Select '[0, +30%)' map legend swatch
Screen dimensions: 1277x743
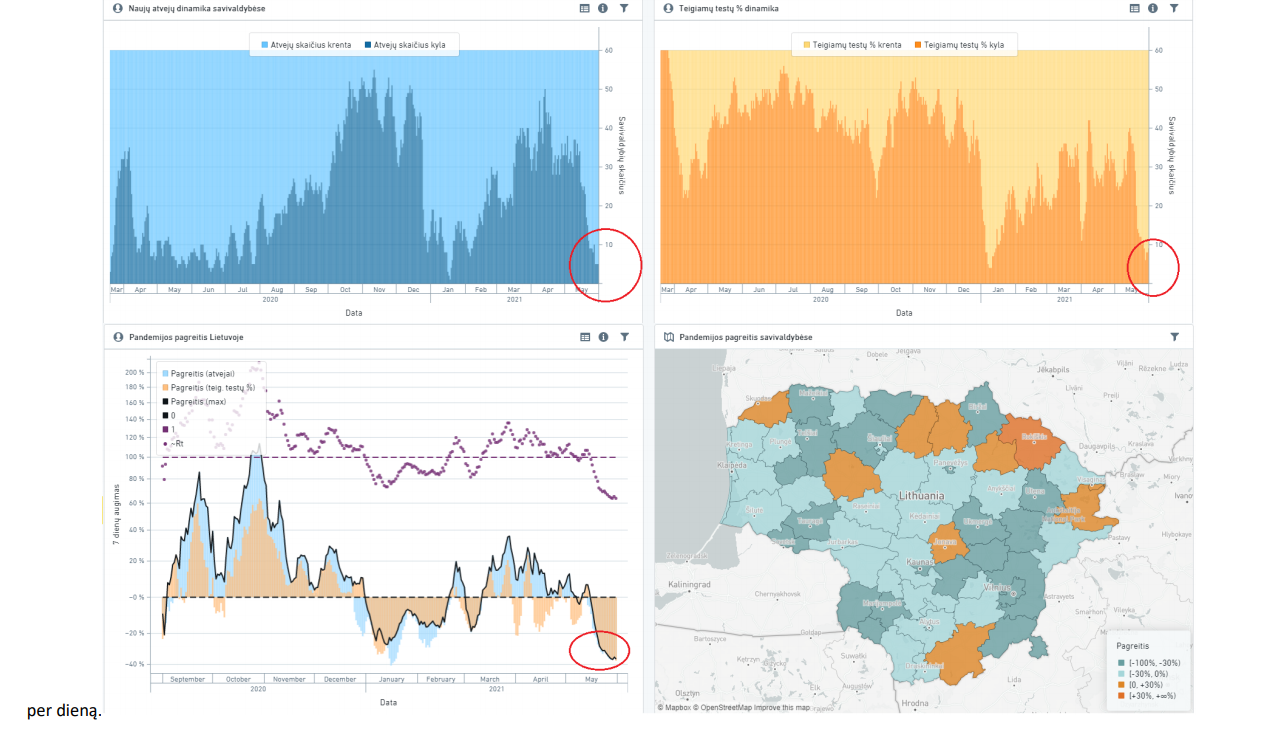tap(1121, 684)
